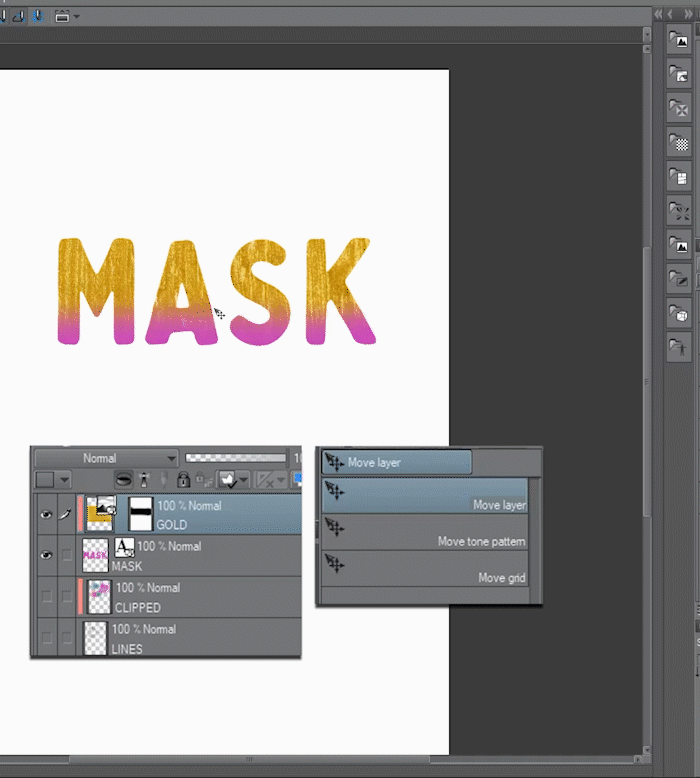Open the Normal blending mode dropdown
Screen dimensions: 700x778
pos(107,458)
